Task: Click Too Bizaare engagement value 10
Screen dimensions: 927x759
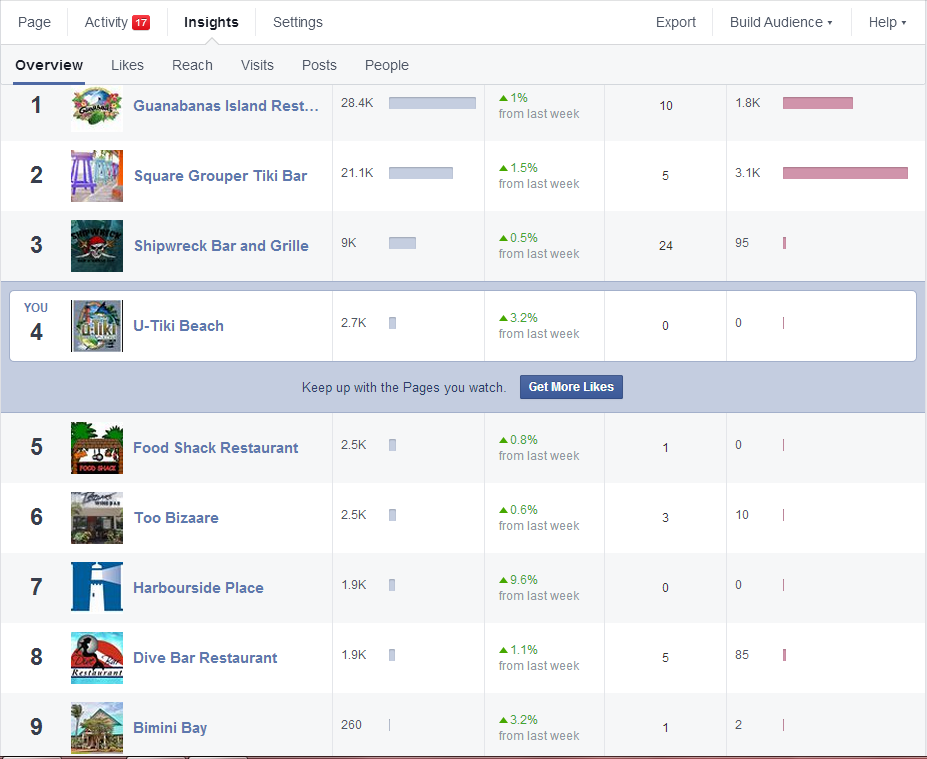Action: pos(742,515)
